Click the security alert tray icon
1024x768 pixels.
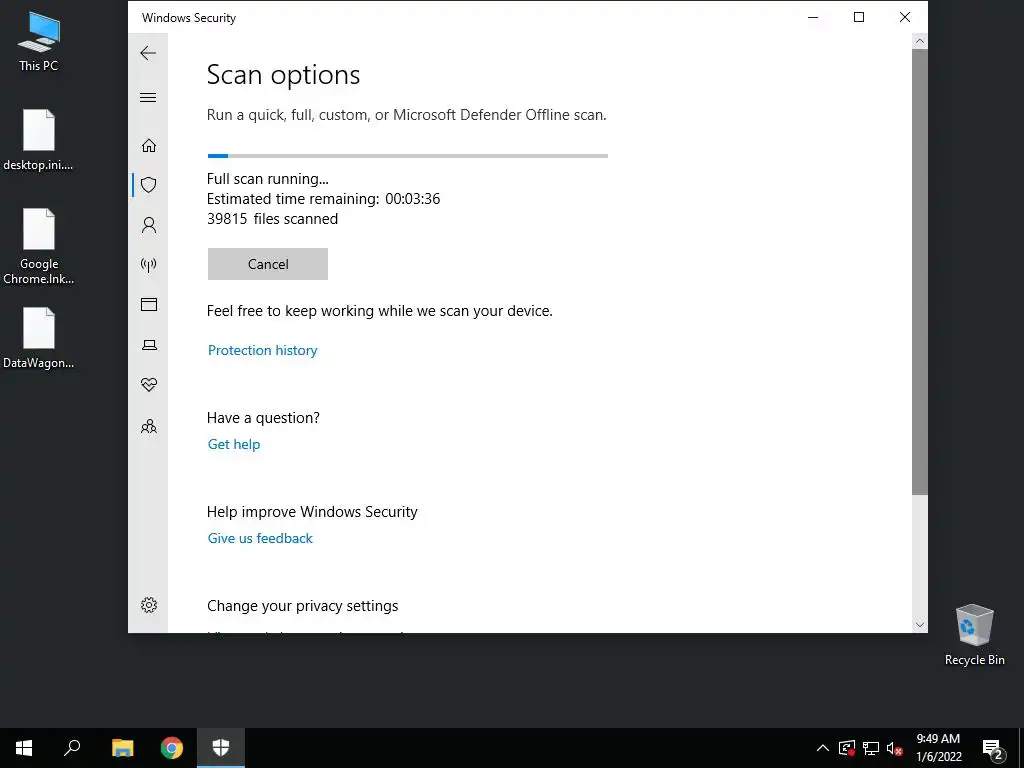tap(847, 748)
